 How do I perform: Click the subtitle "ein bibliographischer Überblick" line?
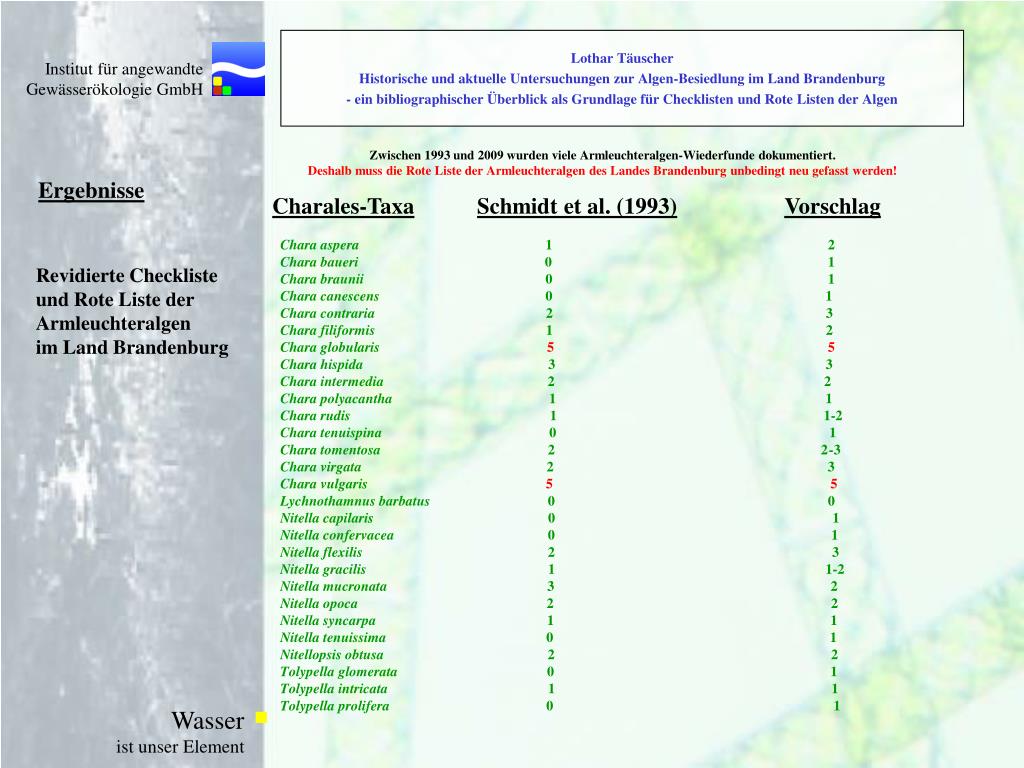tap(622, 99)
